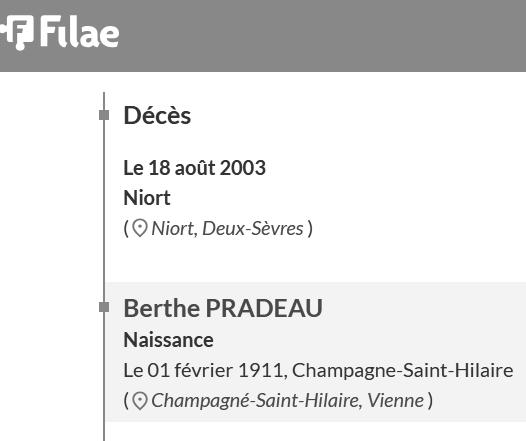Click the Filae logo icon
This screenshot has height=441, width=526.
(x=17, y=33)
